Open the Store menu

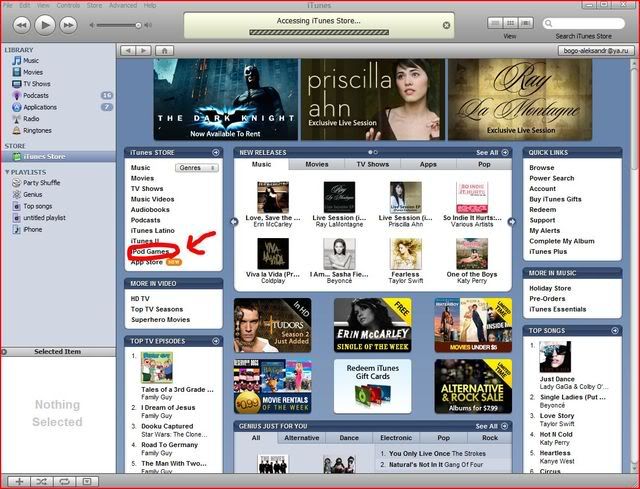(94, 5)
